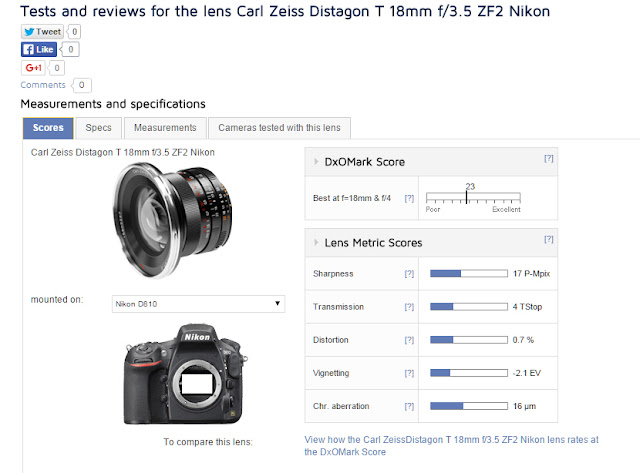The width and height of the screenshot is (640, 473).
Task: Expand the DxOMark Score section arrow
Action: (316, 162)
